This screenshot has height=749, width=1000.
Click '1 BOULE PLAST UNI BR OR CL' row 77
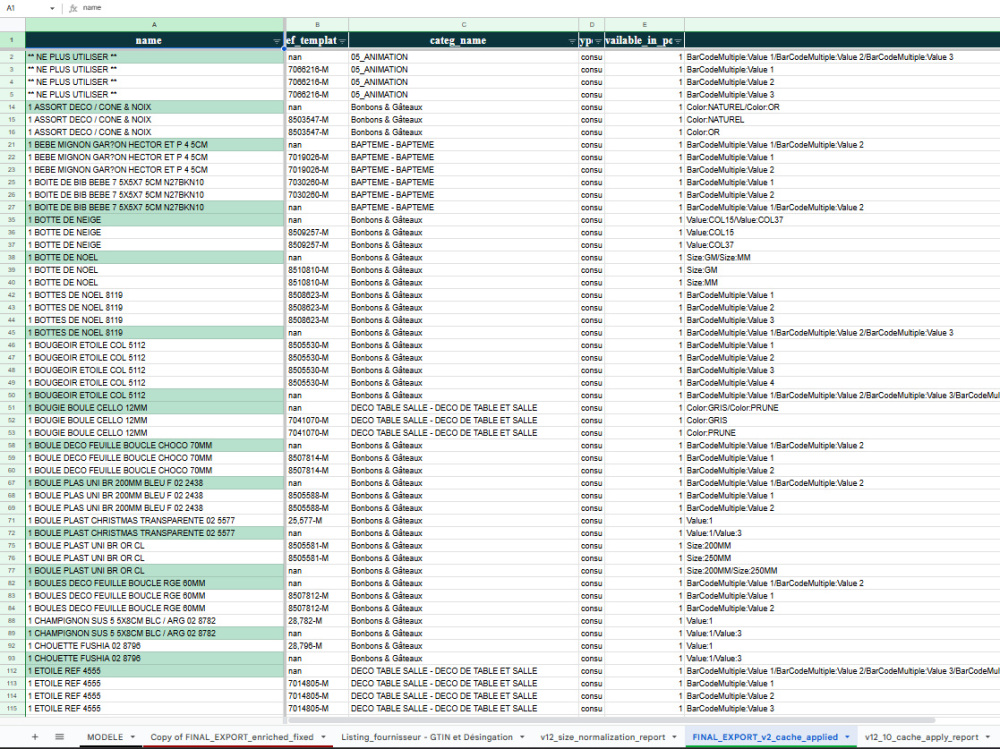tap(154, 571)
